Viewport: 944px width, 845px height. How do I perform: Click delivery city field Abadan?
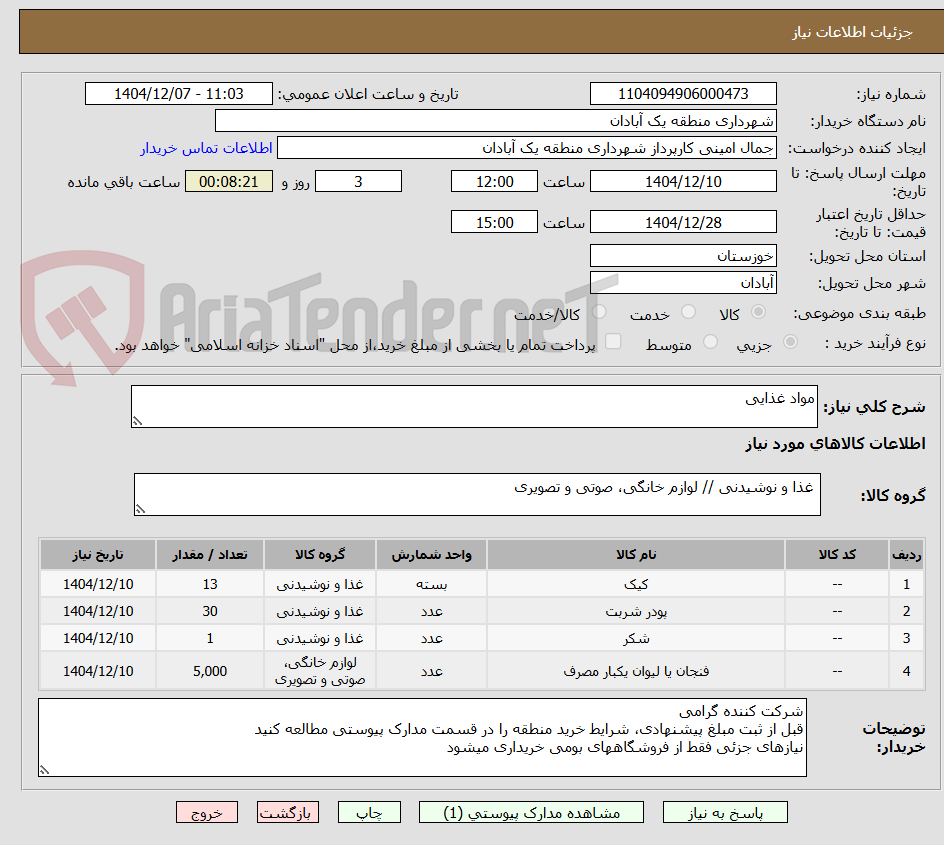(x=683, y=283)
